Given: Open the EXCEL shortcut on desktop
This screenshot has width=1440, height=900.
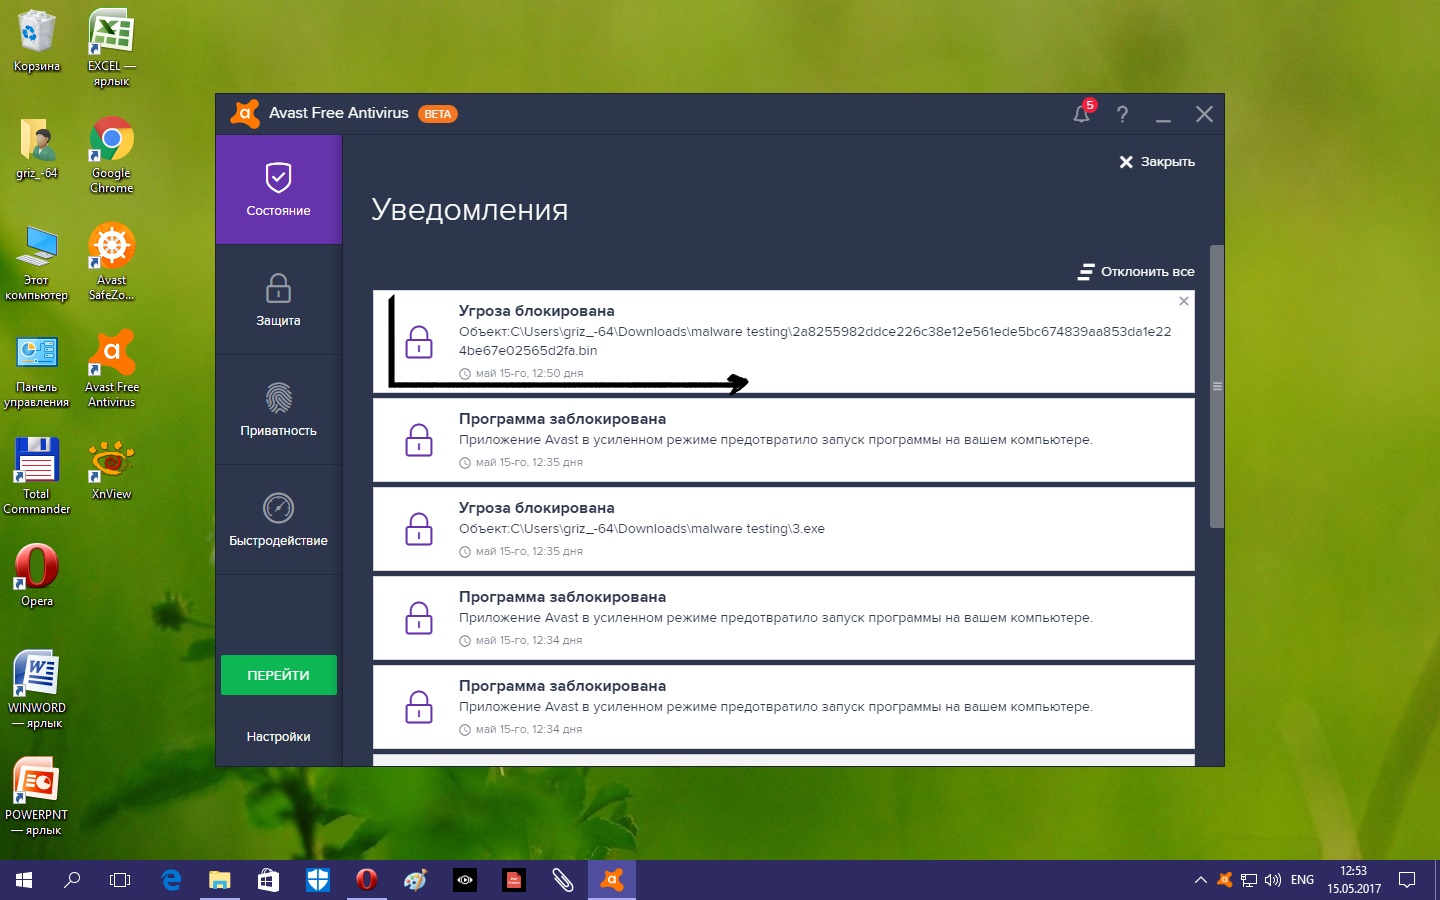Looking at the screenshot, I should tap(111, 48).
